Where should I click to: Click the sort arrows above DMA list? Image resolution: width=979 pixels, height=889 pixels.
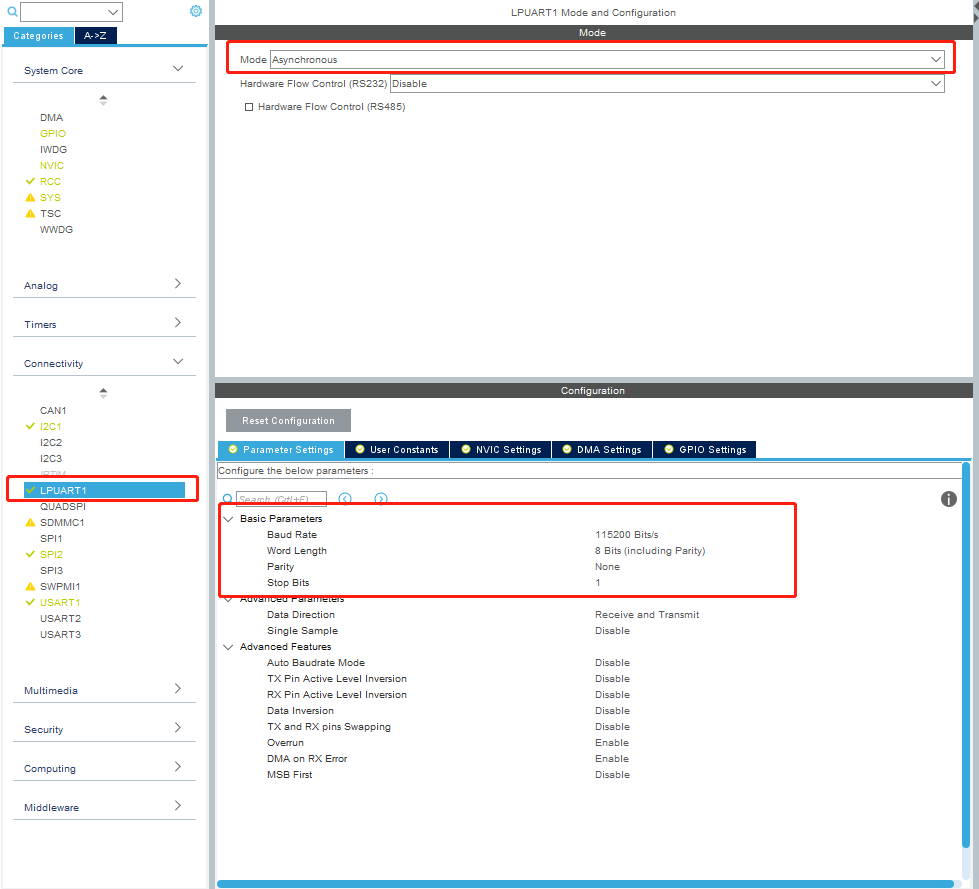pyautogui.click(x=104, y=100)
